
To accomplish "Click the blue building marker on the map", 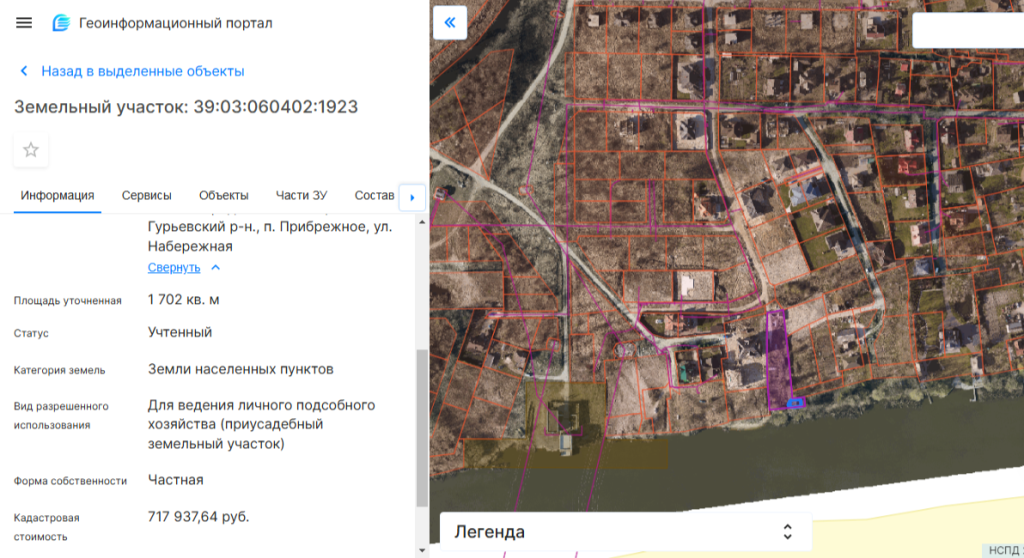I will pyautogui.click(x=795, y=403).
